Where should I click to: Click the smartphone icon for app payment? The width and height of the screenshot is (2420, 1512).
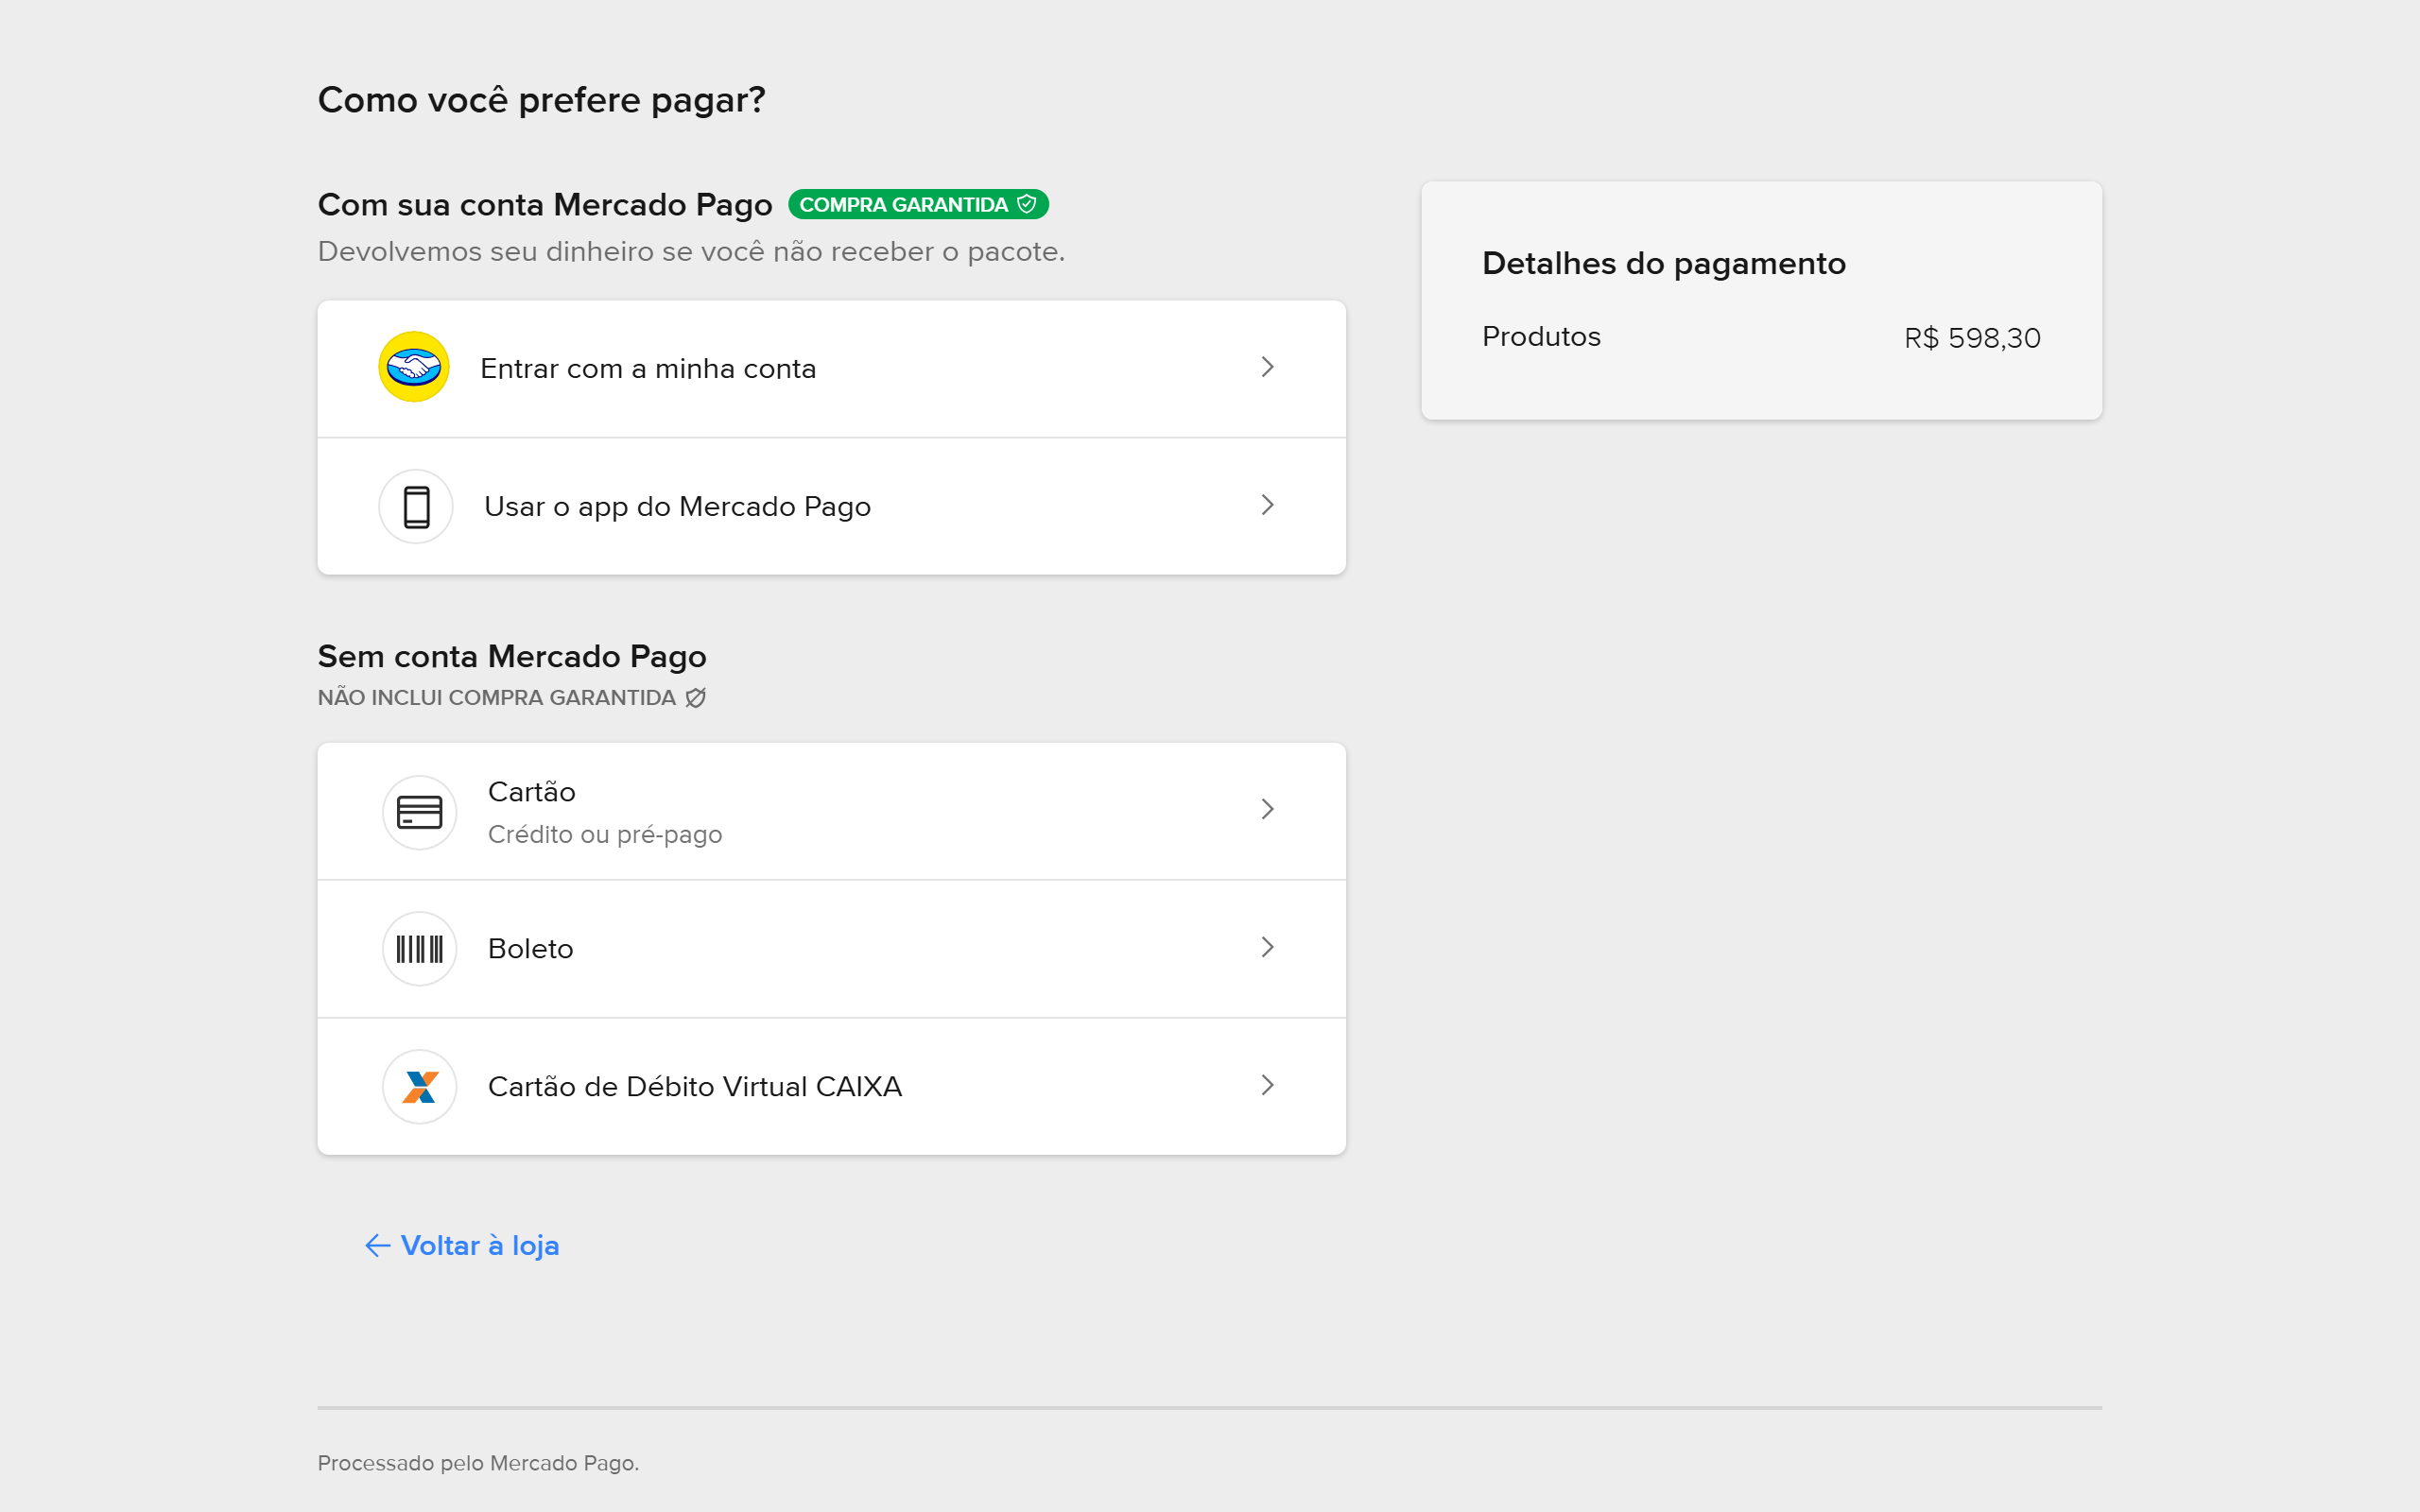point(416,506)
